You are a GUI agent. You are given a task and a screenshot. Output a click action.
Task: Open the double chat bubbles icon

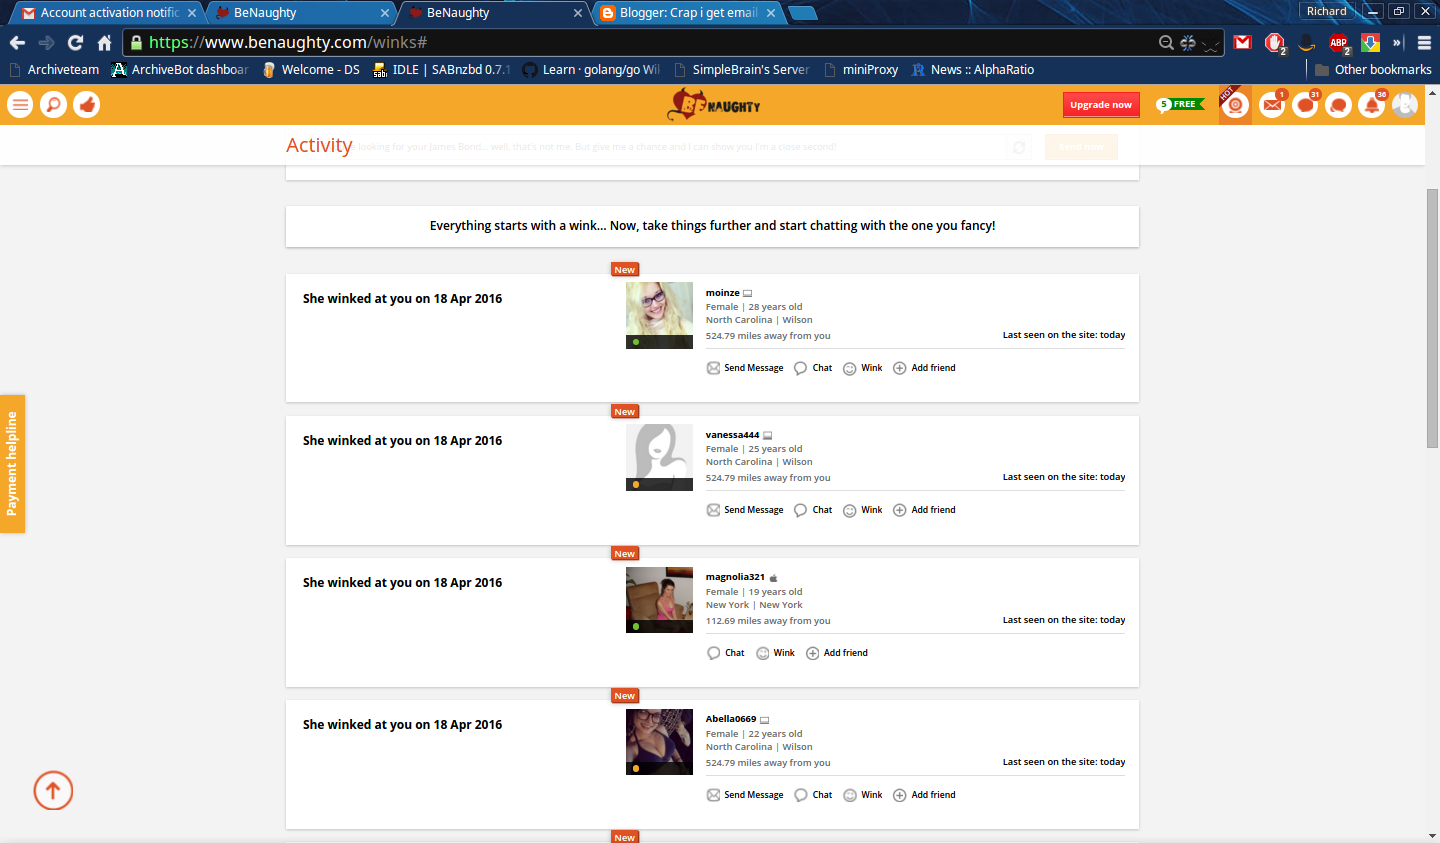tap(1338, 104)
